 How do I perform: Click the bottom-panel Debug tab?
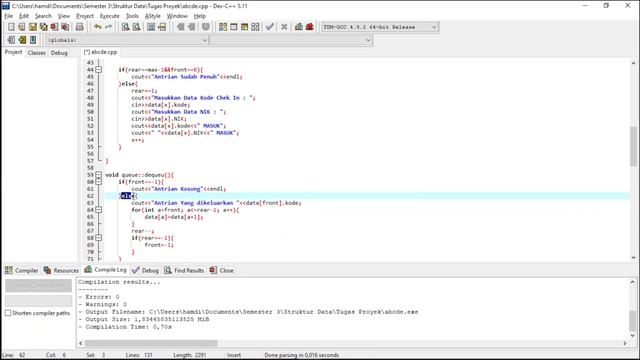pos(146,270)
